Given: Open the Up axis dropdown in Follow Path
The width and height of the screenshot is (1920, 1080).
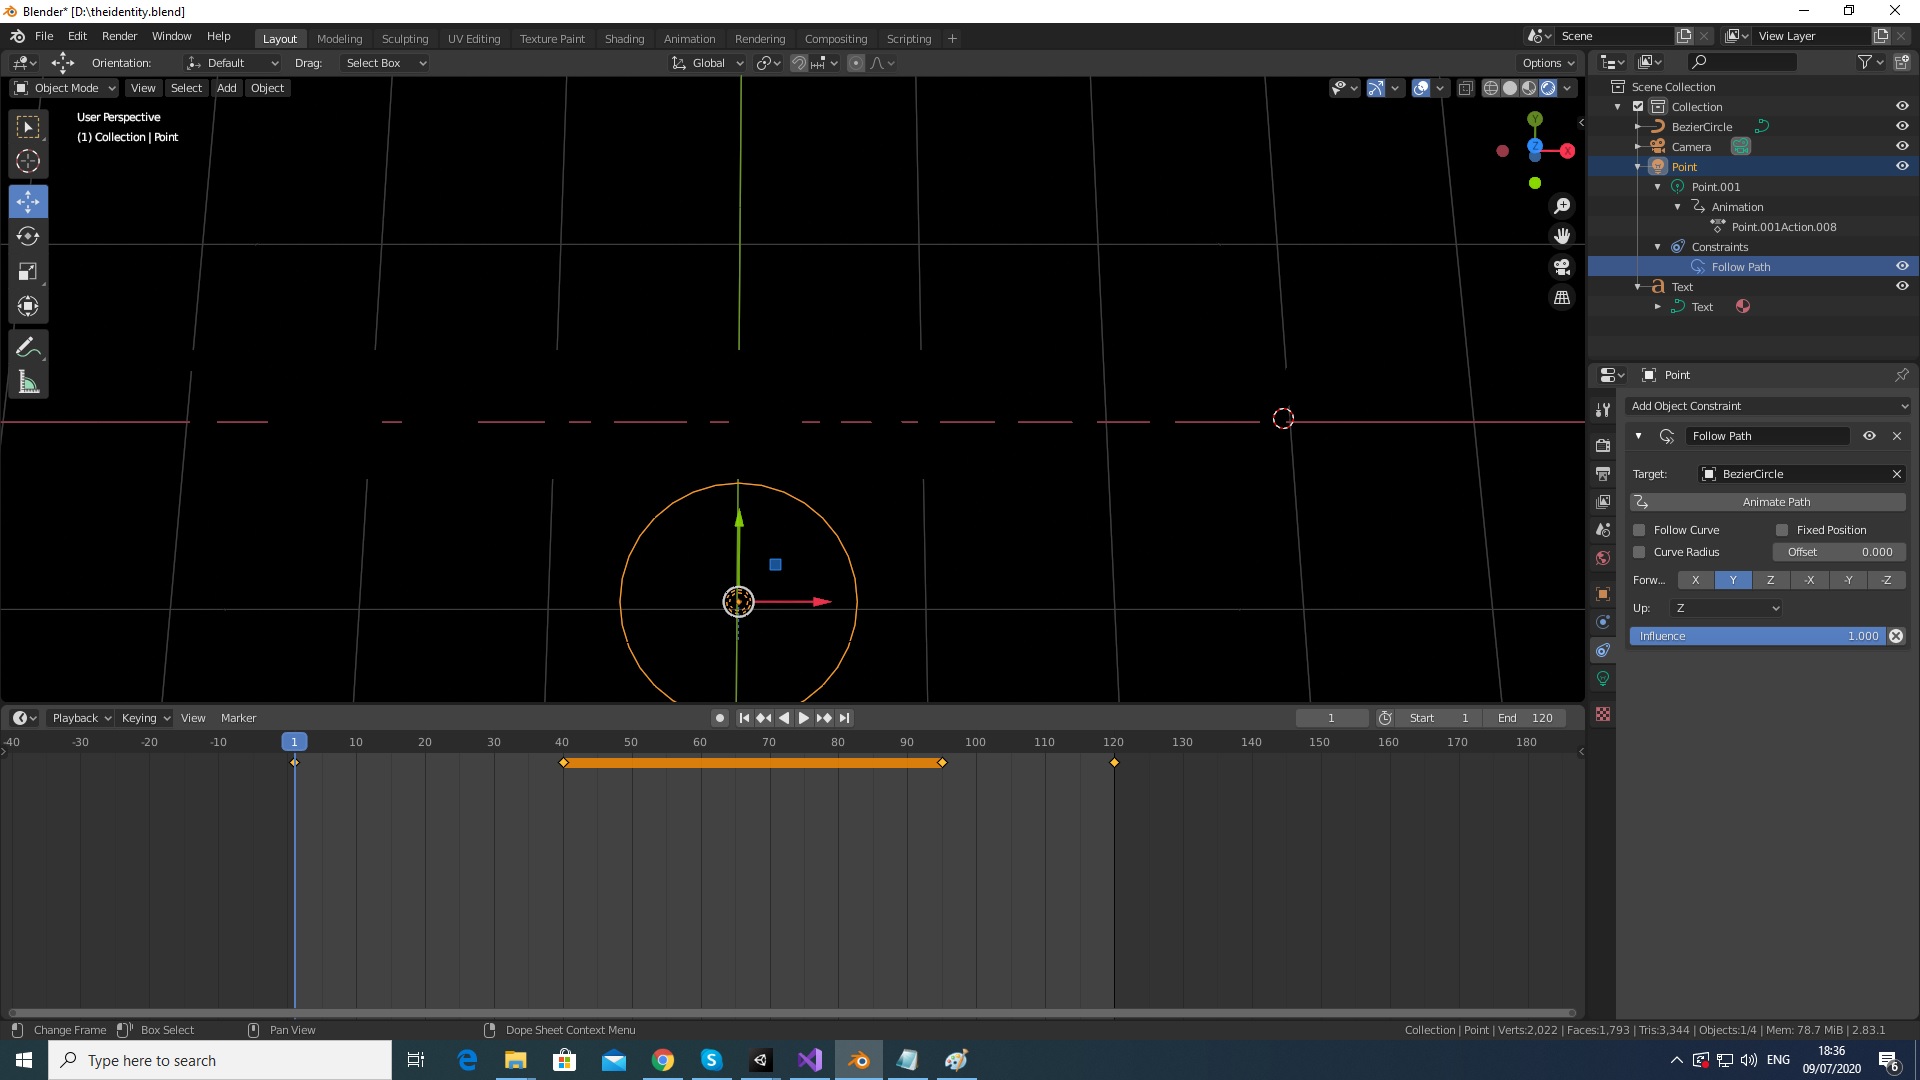Looking at the screenshot, I should click(x=1725, y=607).
